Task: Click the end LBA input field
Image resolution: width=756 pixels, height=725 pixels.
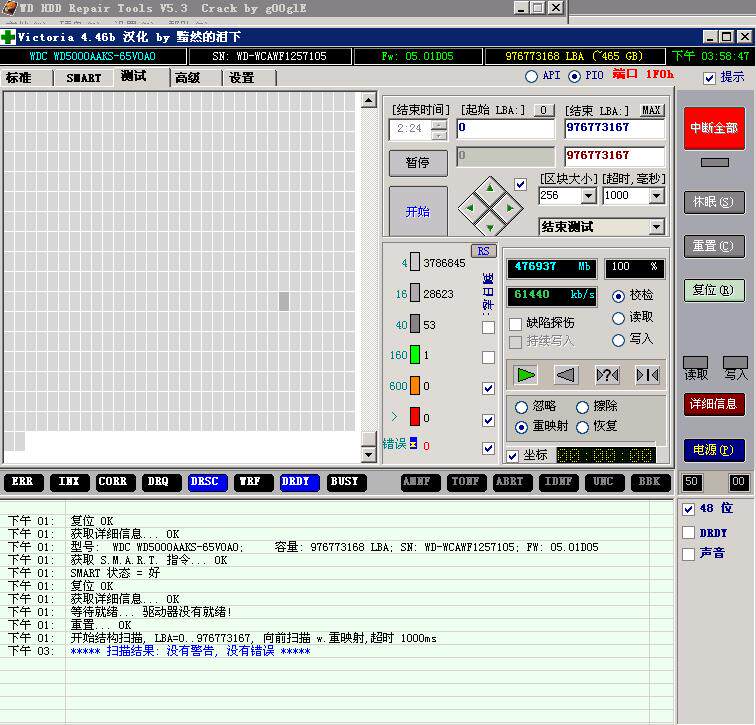Action: click(614, 128)
